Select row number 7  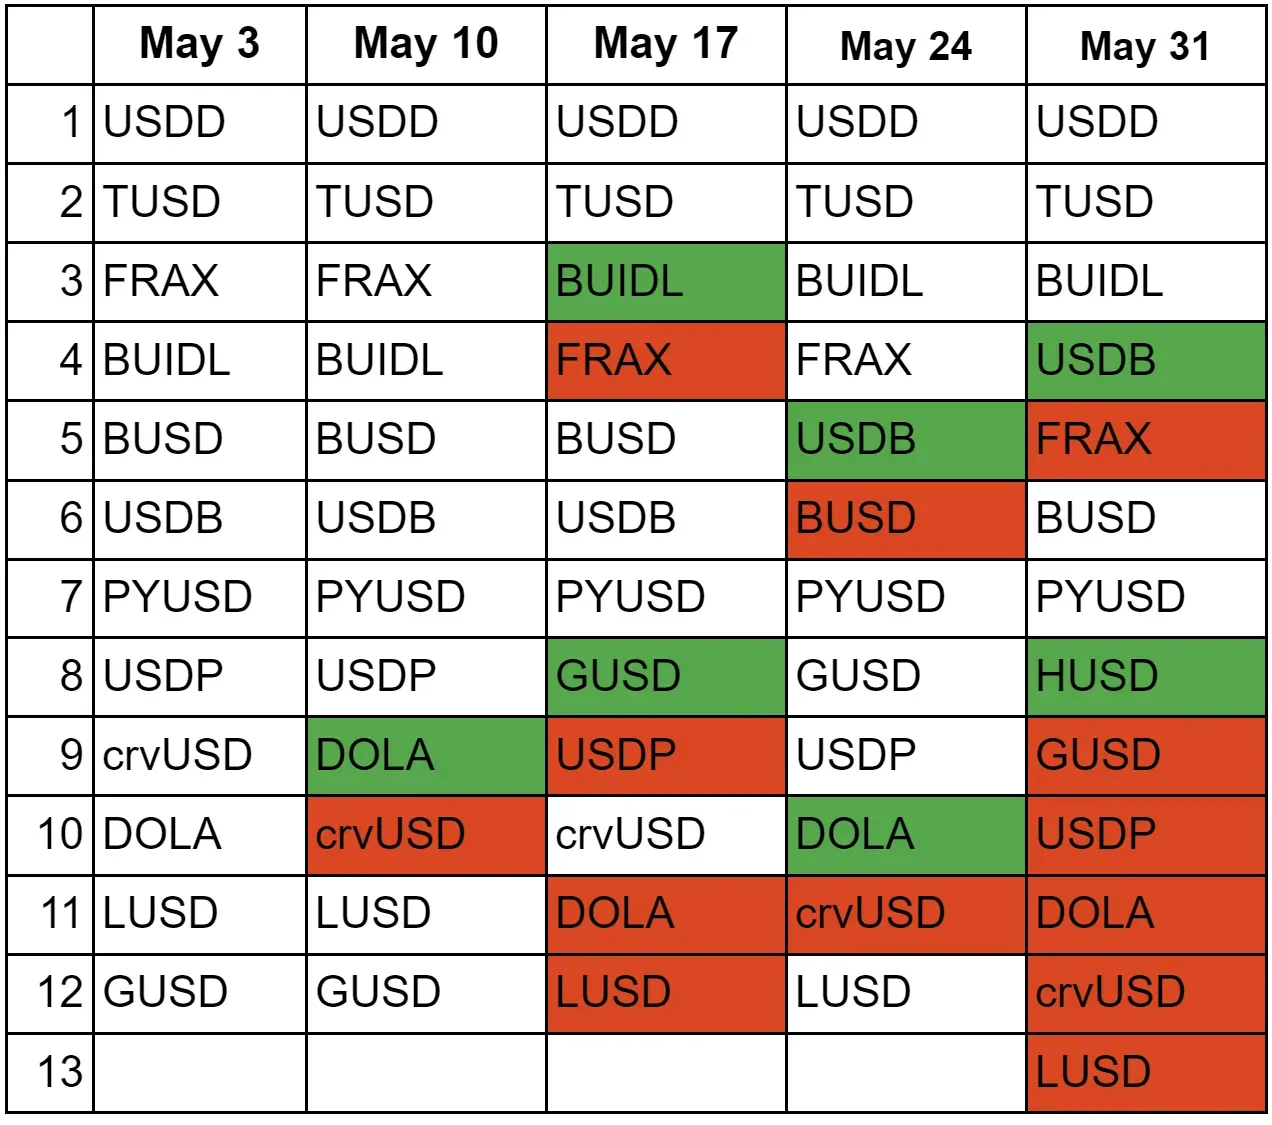tap(70, 597)
